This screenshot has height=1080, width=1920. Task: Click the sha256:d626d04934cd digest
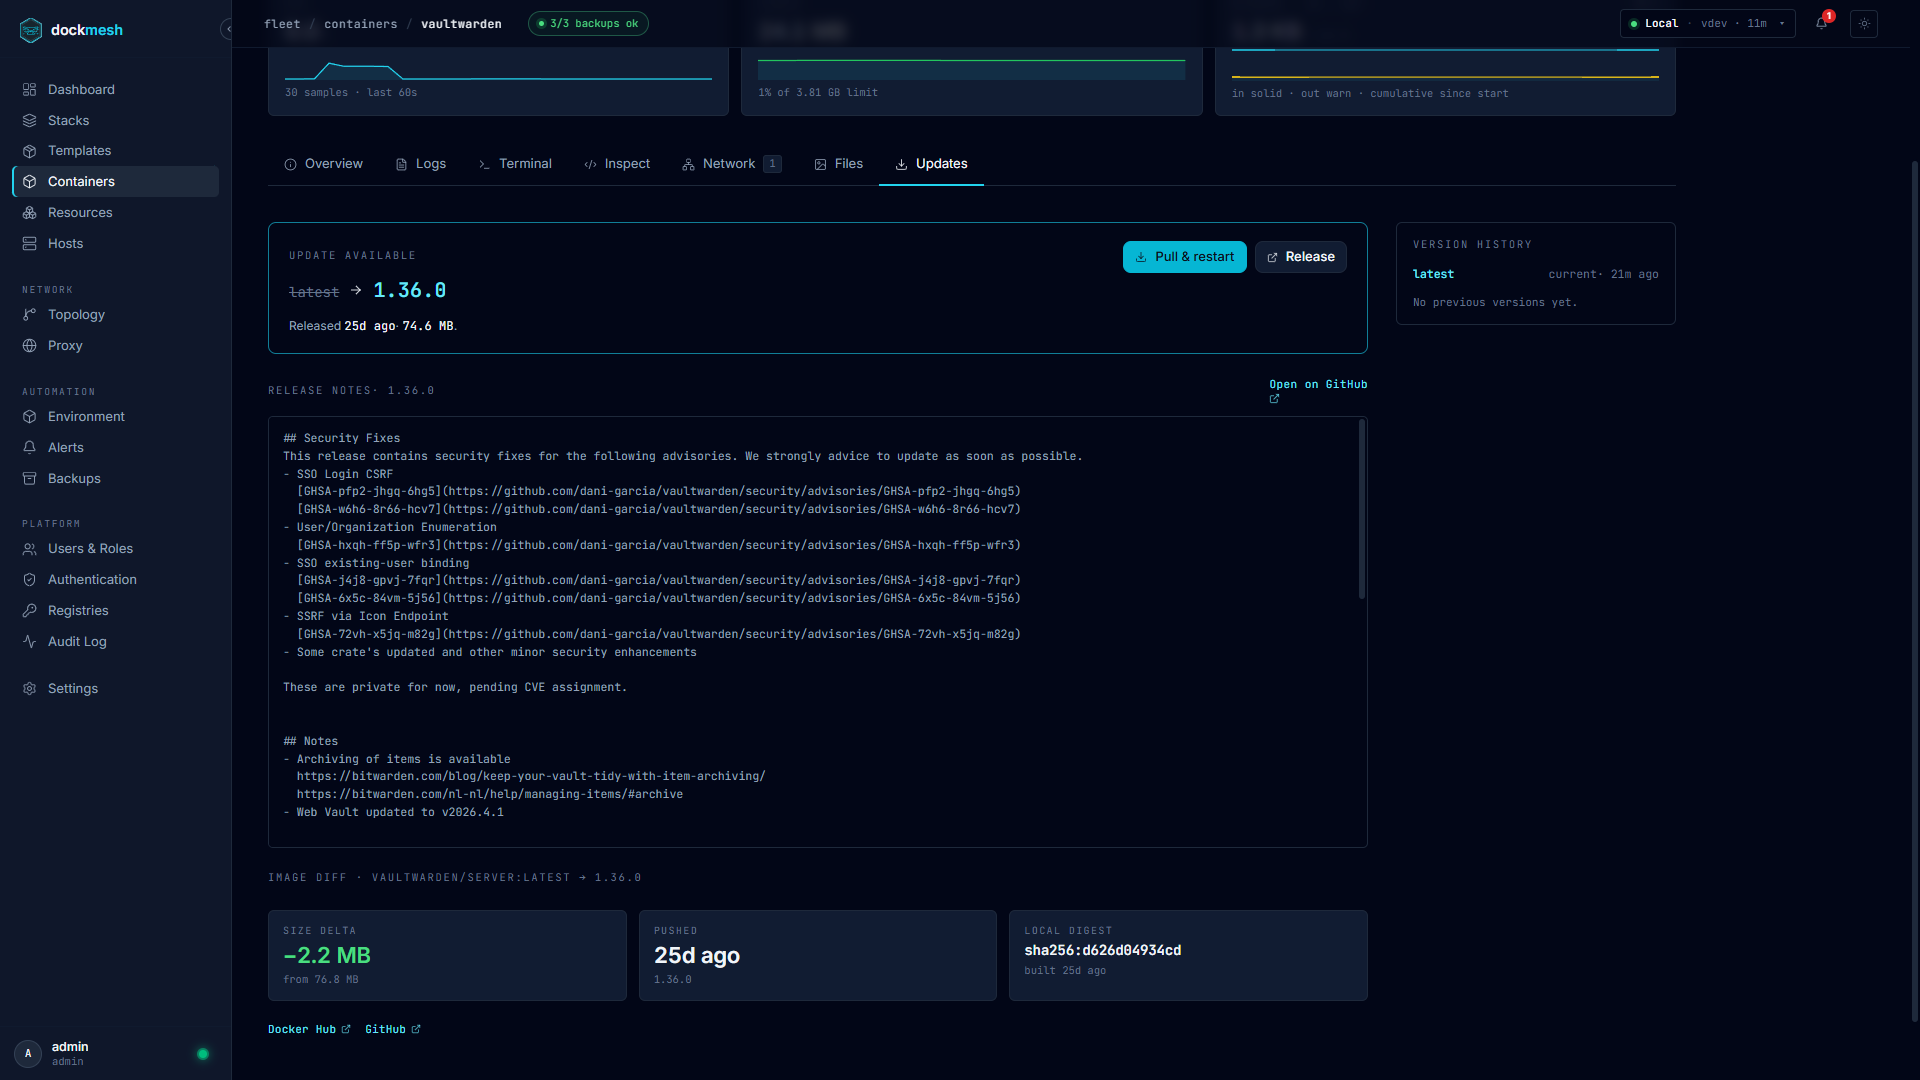point(1103,950)
